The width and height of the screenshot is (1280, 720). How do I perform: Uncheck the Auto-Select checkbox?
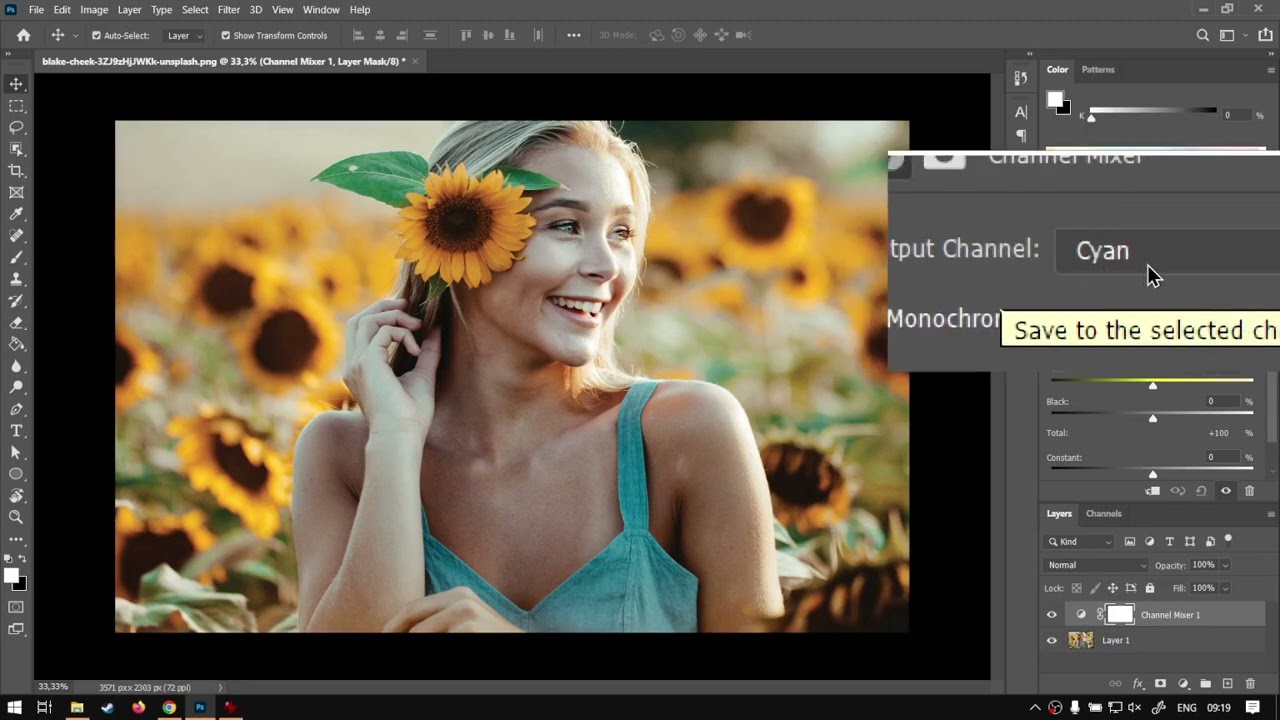click(x=97, y=35)
